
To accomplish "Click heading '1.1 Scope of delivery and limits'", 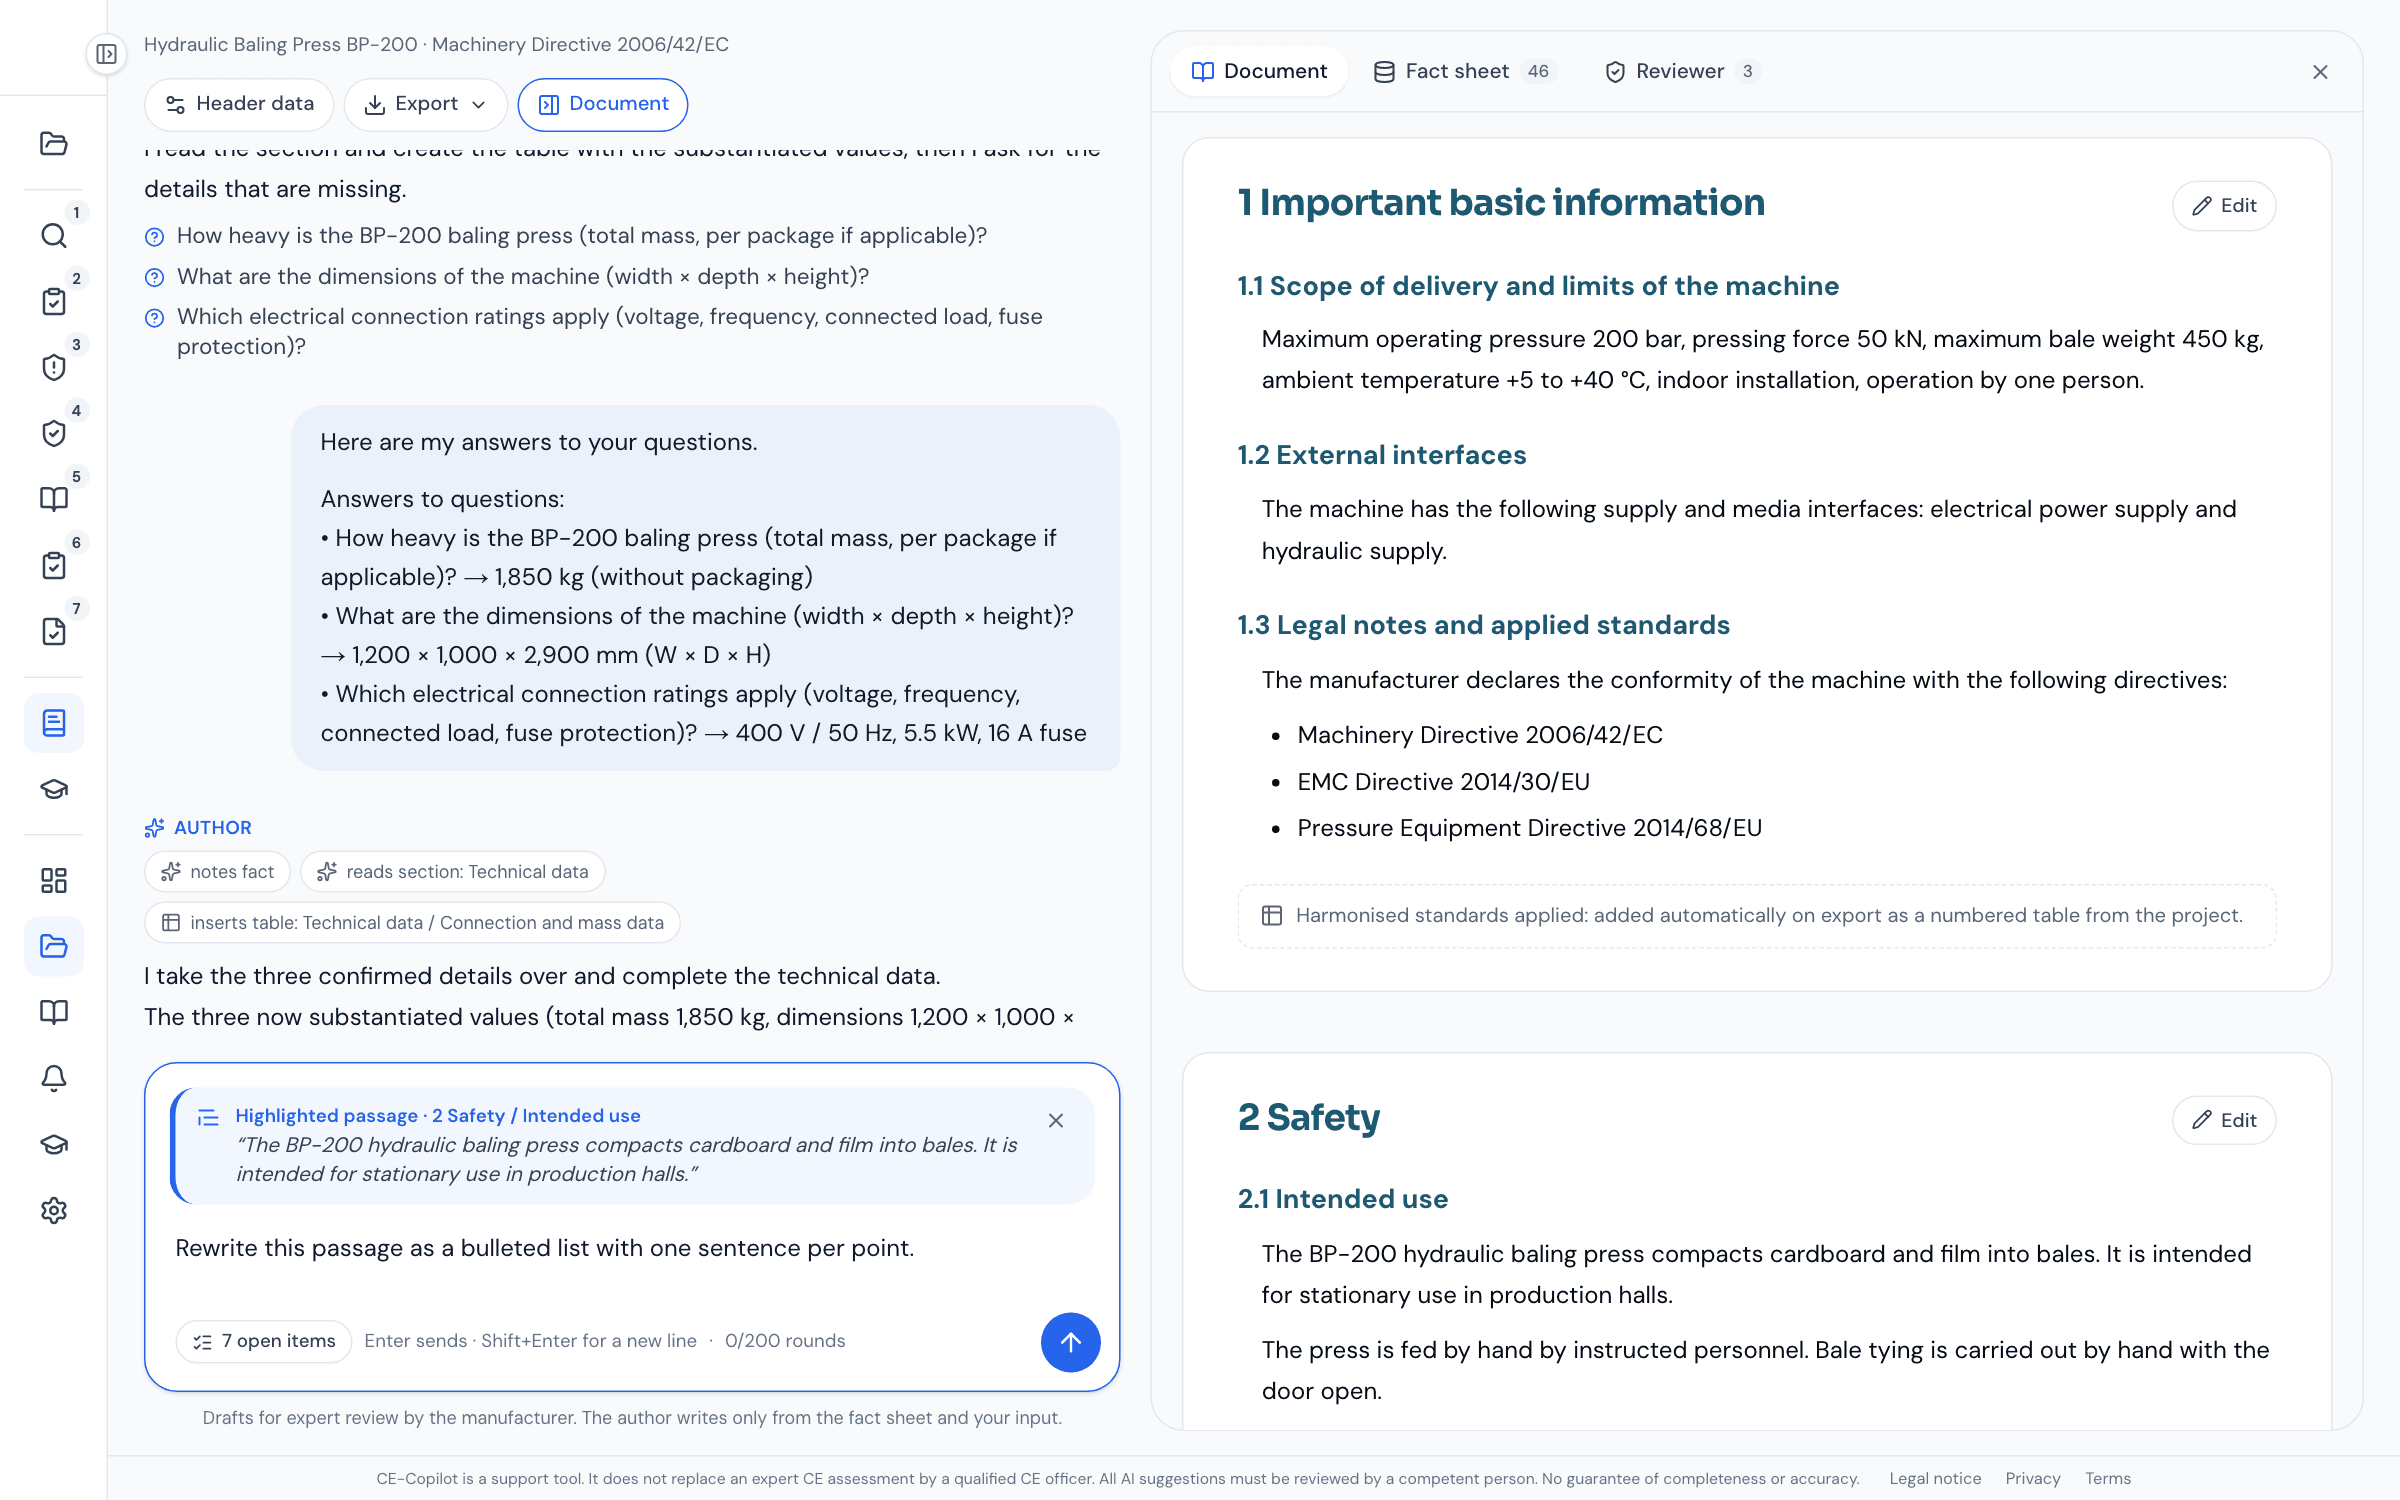I will pos(1538,286).
